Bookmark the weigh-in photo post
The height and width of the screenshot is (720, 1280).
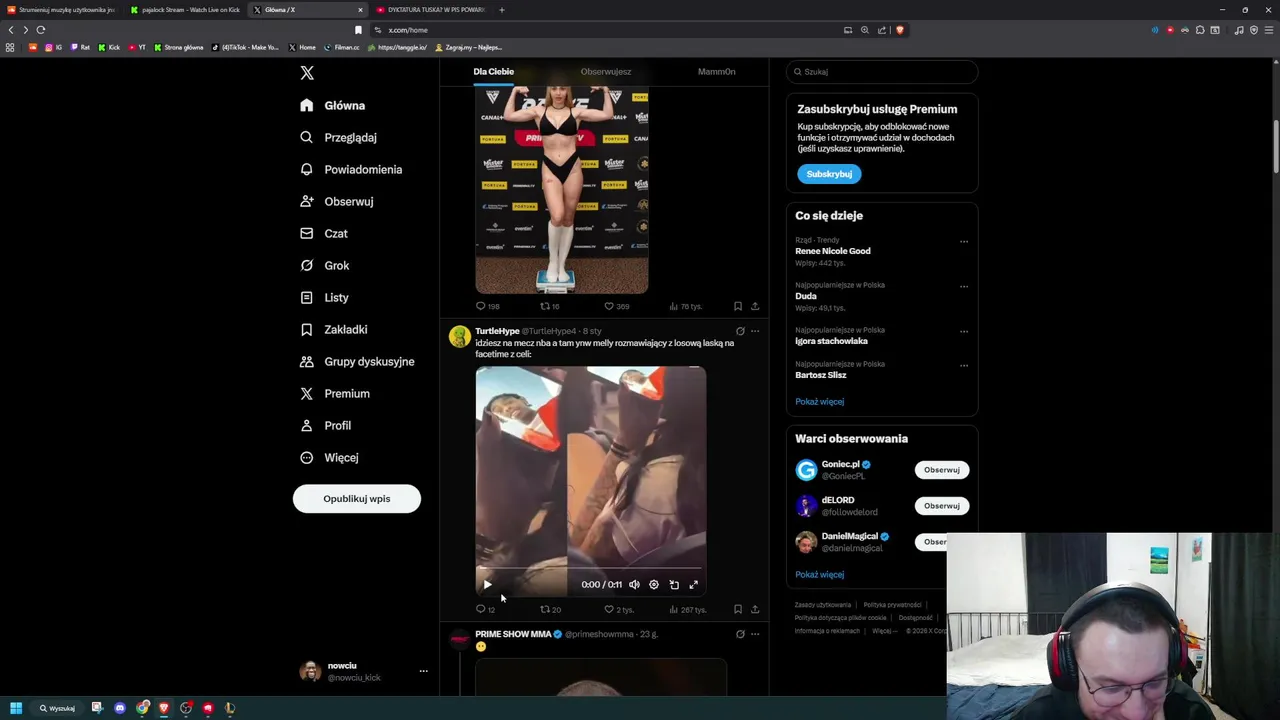pyautogui.click(x=738, y=306)
